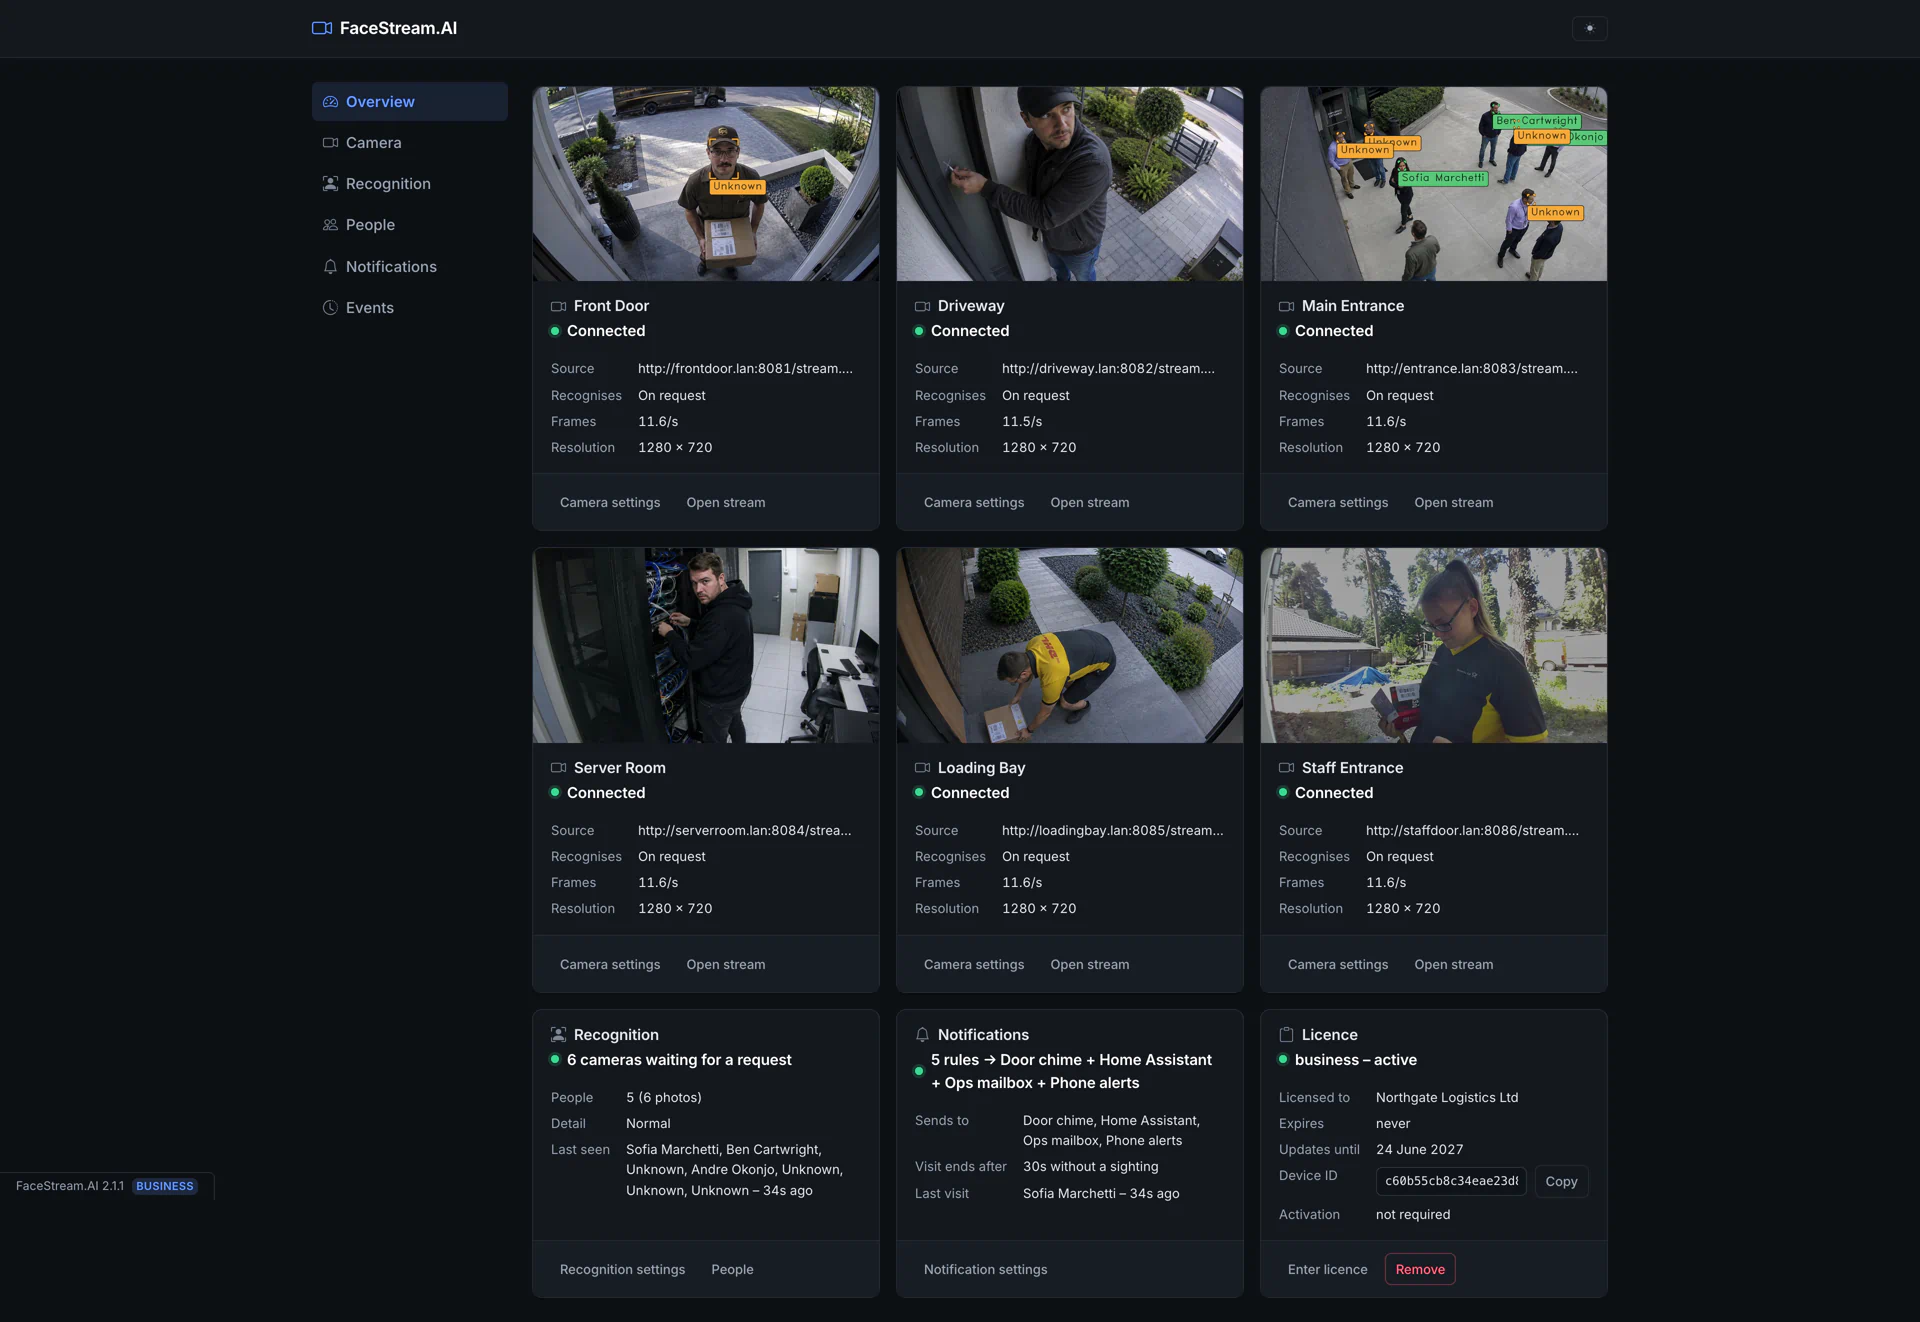Click '24 June 2027' updates date
Screen dimensions: 1920x1322
coord(1420,1150)
